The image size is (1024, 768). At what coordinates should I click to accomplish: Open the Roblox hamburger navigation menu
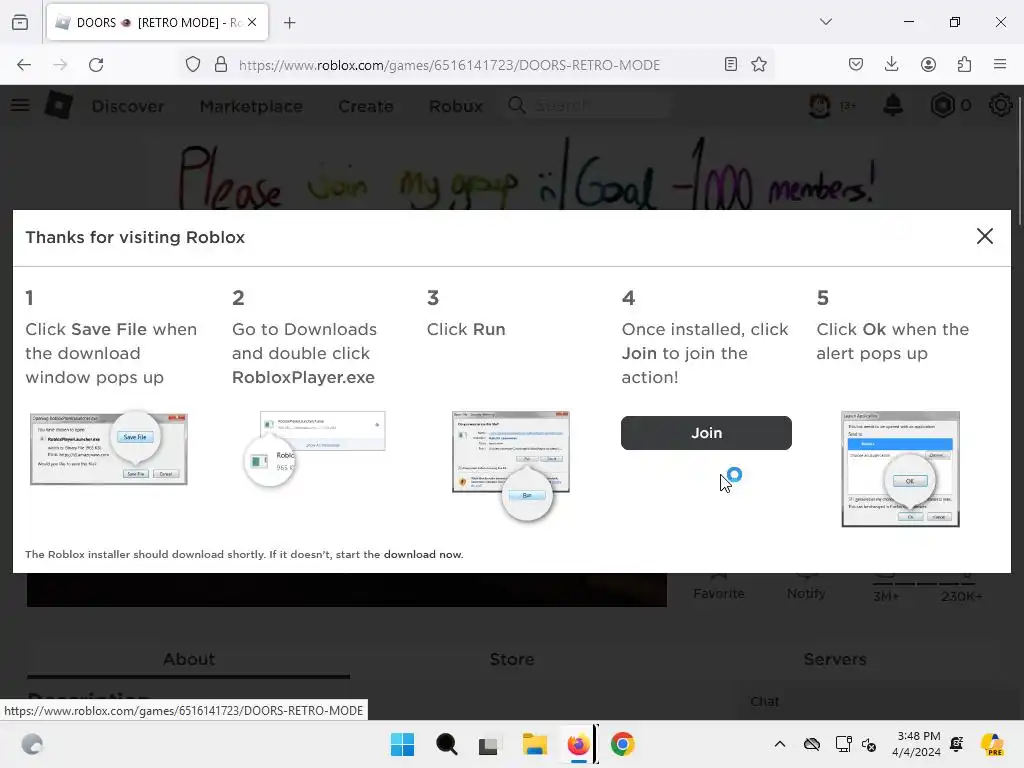[x=20, y=105]
